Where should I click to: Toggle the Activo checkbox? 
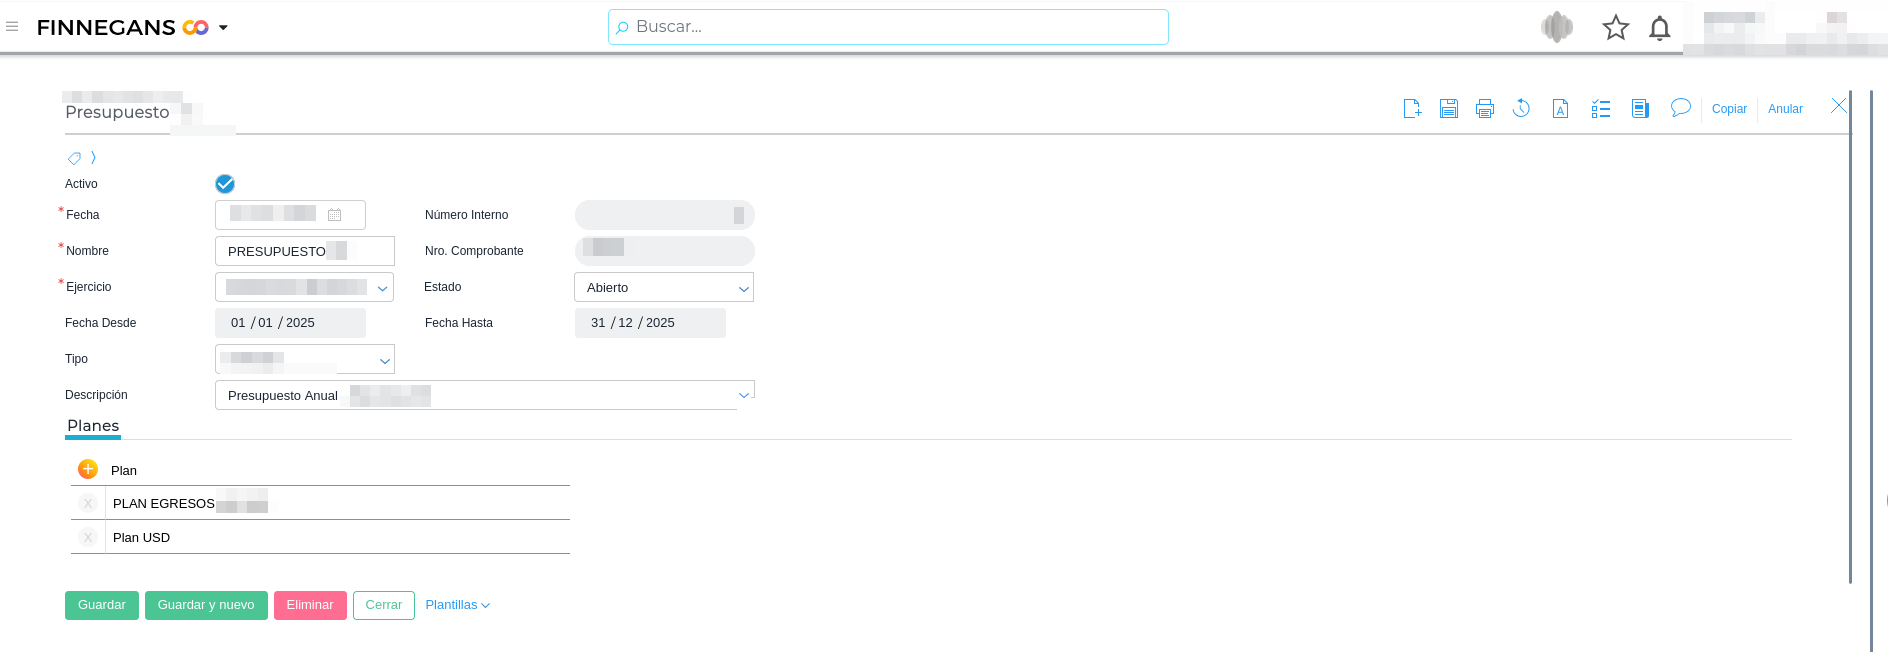tap(224, 184)
